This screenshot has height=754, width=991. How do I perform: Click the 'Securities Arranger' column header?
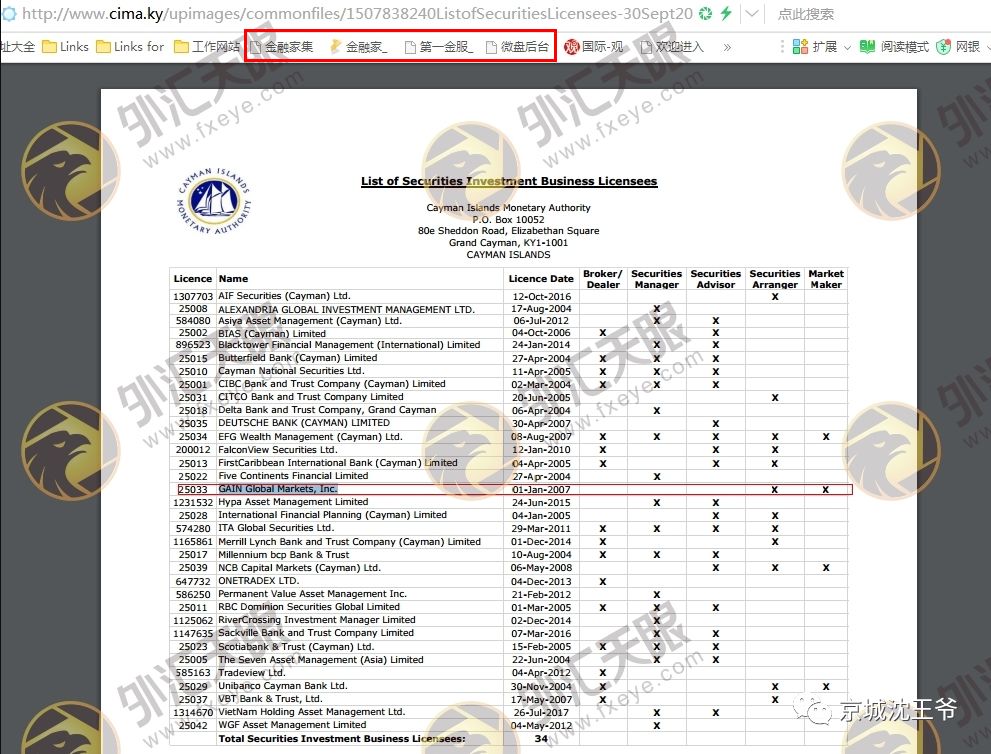[x=775, y=279]
